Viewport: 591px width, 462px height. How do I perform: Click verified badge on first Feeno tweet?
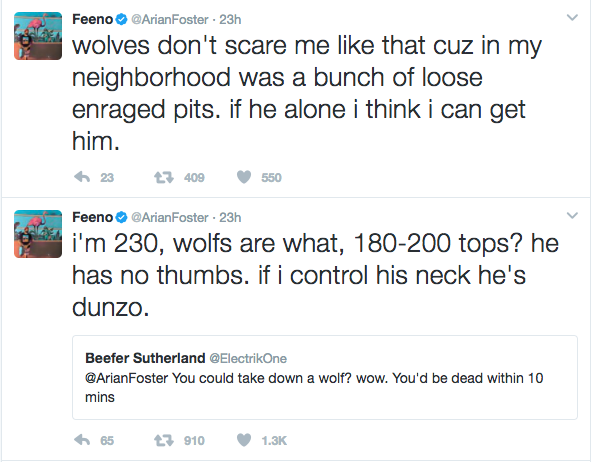(x=121, y=19)
